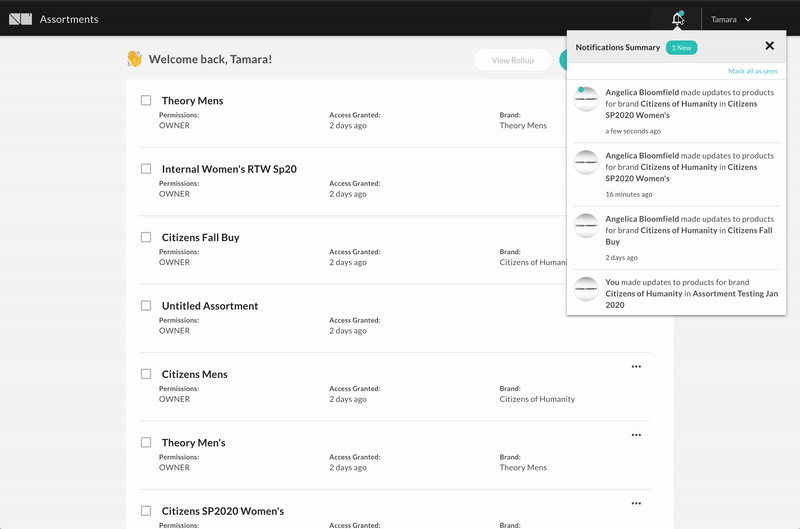Check the Citizens Mens checkbox
Viewport: 800px width, 529px height.
point(146,373)
